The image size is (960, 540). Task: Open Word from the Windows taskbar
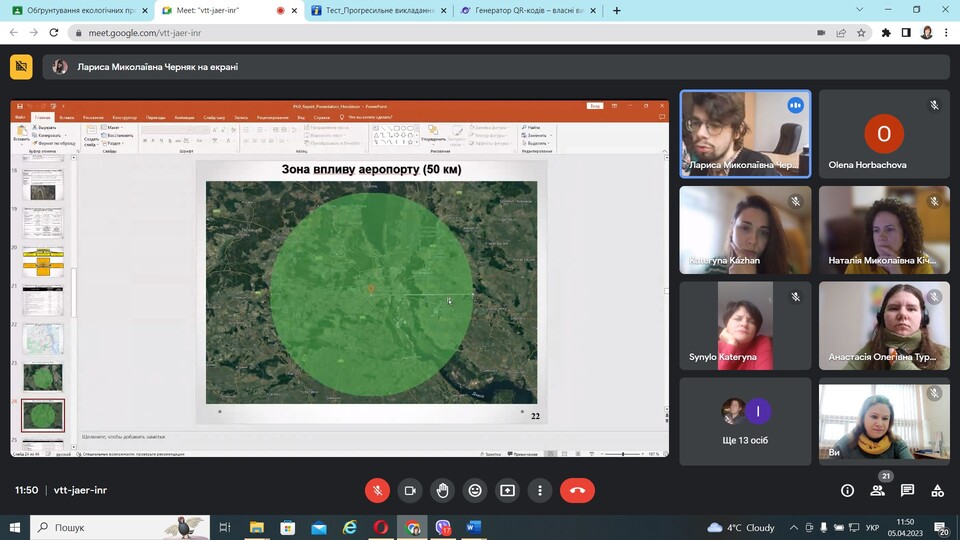(x=474, y=527)
